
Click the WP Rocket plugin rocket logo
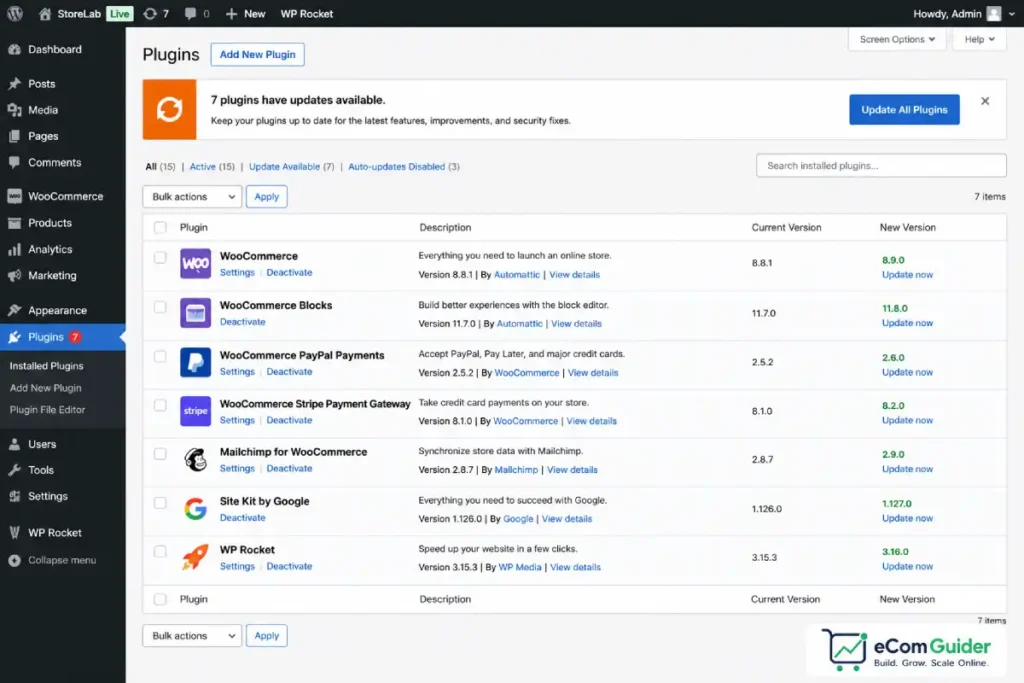[x=195, y=558]
